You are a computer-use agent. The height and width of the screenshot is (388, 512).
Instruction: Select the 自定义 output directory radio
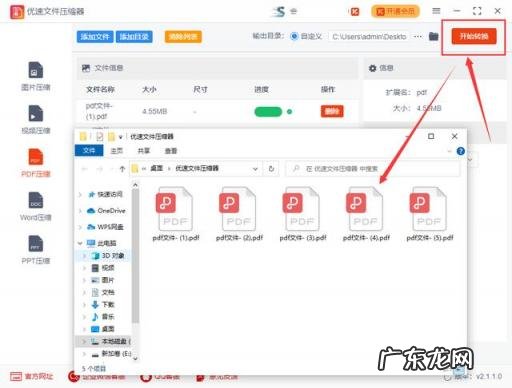(294, 36)
